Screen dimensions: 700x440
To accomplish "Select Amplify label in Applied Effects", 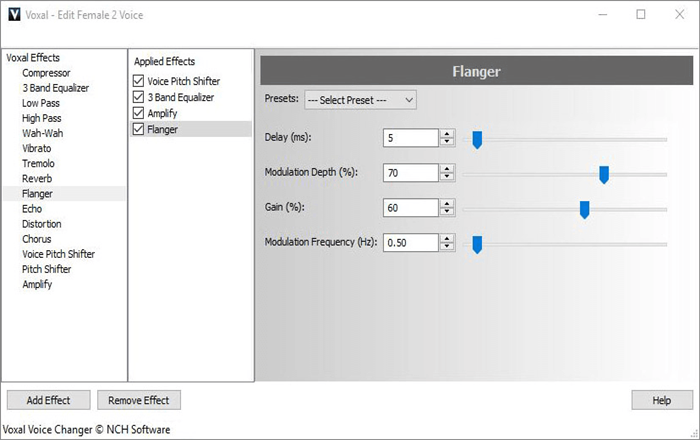I will 162,113.
